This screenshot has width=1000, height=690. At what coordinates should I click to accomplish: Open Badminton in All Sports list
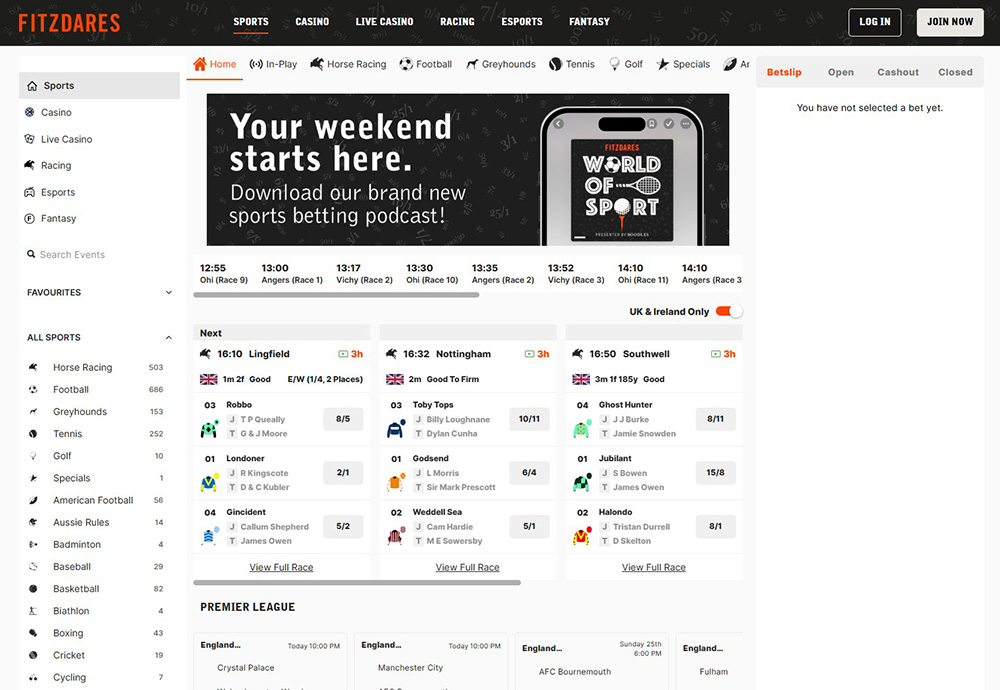(96, 545)
